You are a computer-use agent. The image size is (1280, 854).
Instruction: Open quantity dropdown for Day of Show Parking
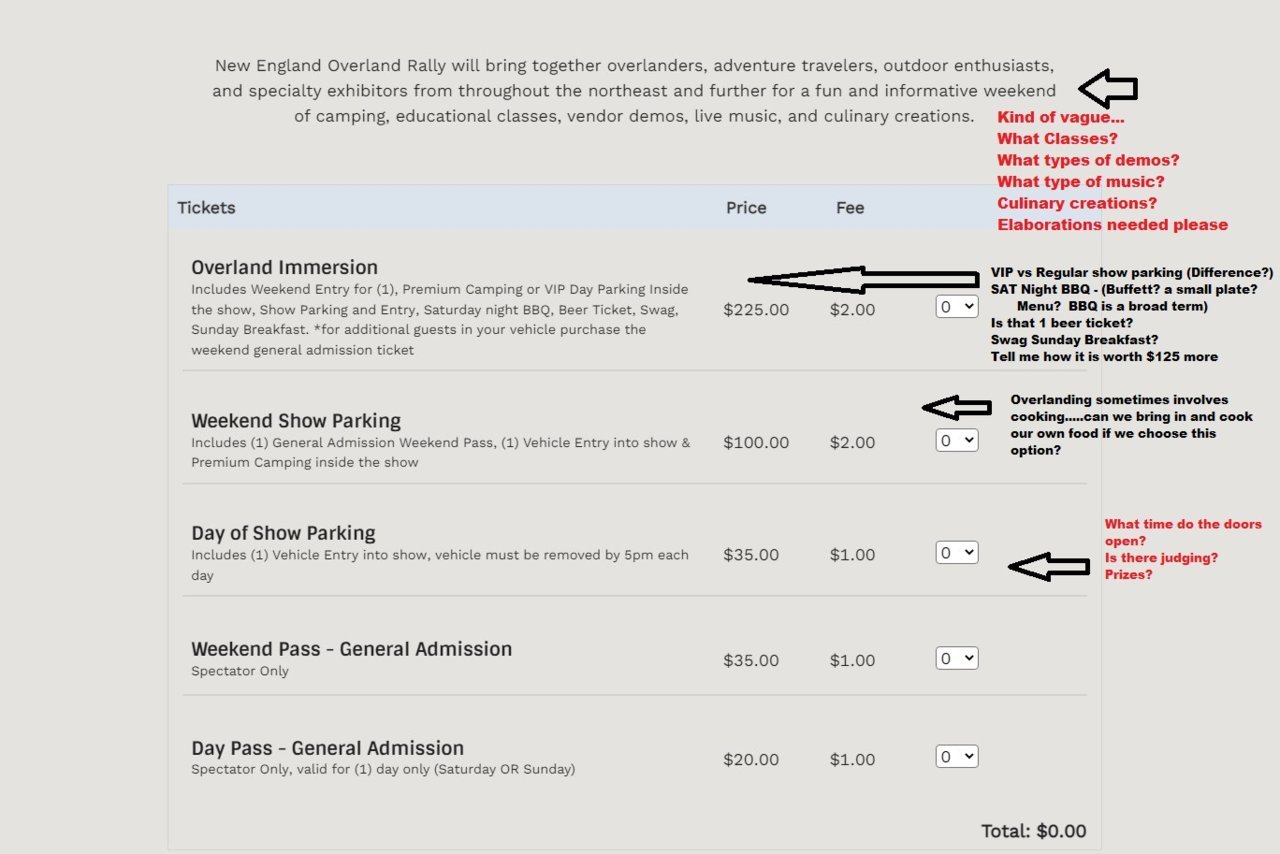[957, 552]
